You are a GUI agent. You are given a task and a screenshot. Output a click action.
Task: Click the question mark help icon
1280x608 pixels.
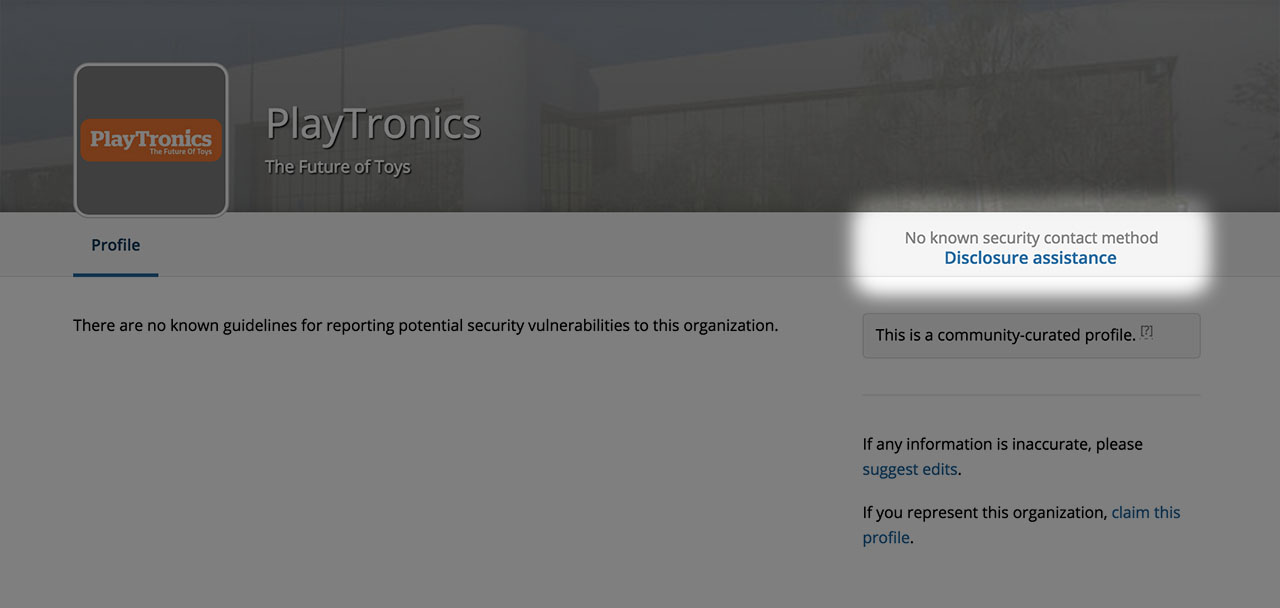click(1147, 331)
